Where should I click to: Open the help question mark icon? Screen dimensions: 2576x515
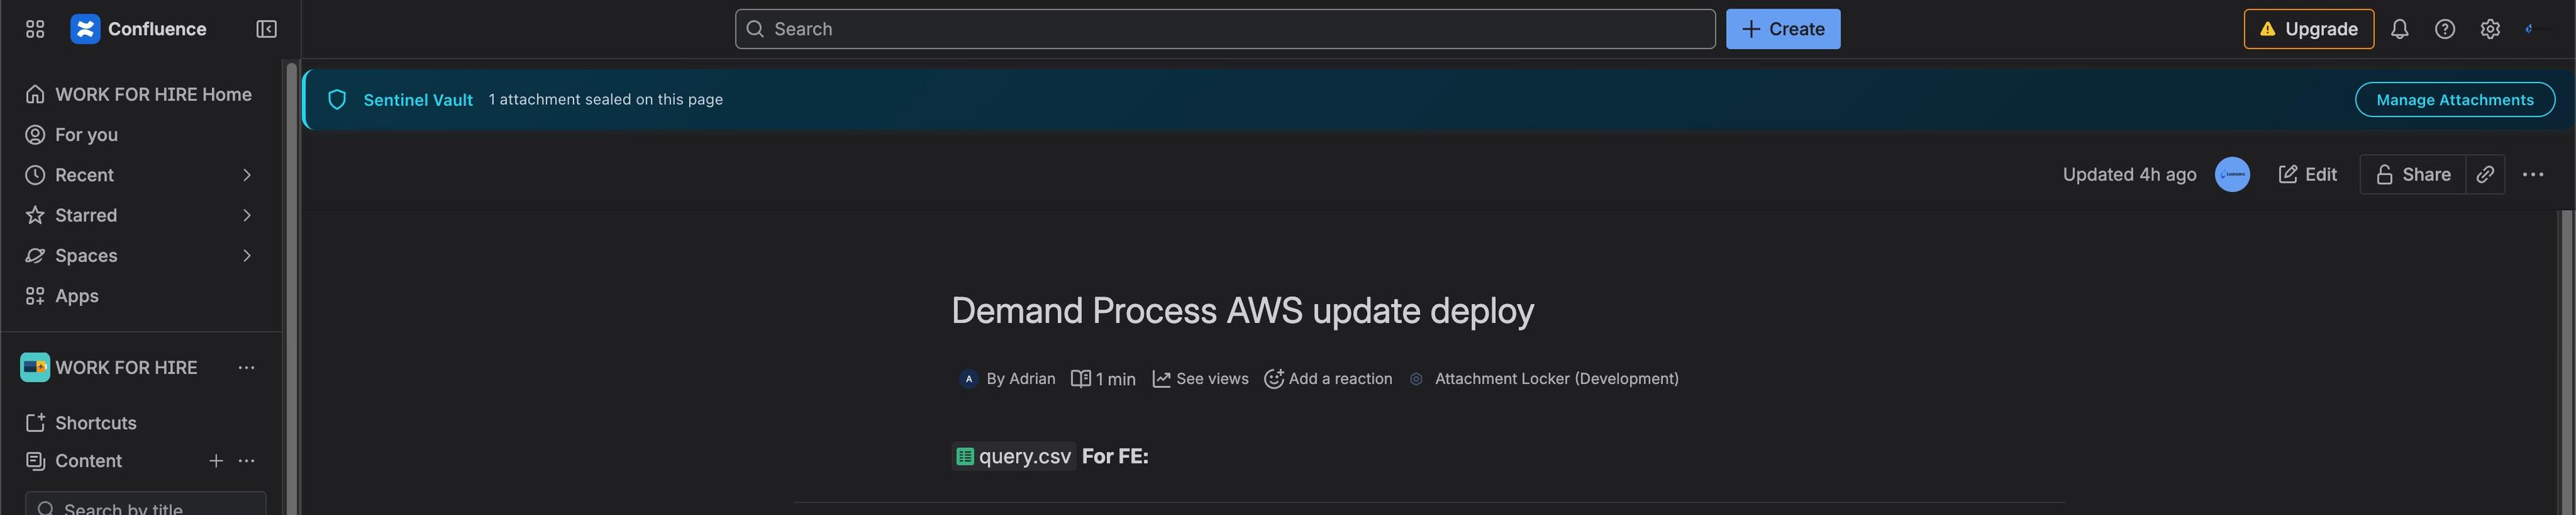point(2444,29)
